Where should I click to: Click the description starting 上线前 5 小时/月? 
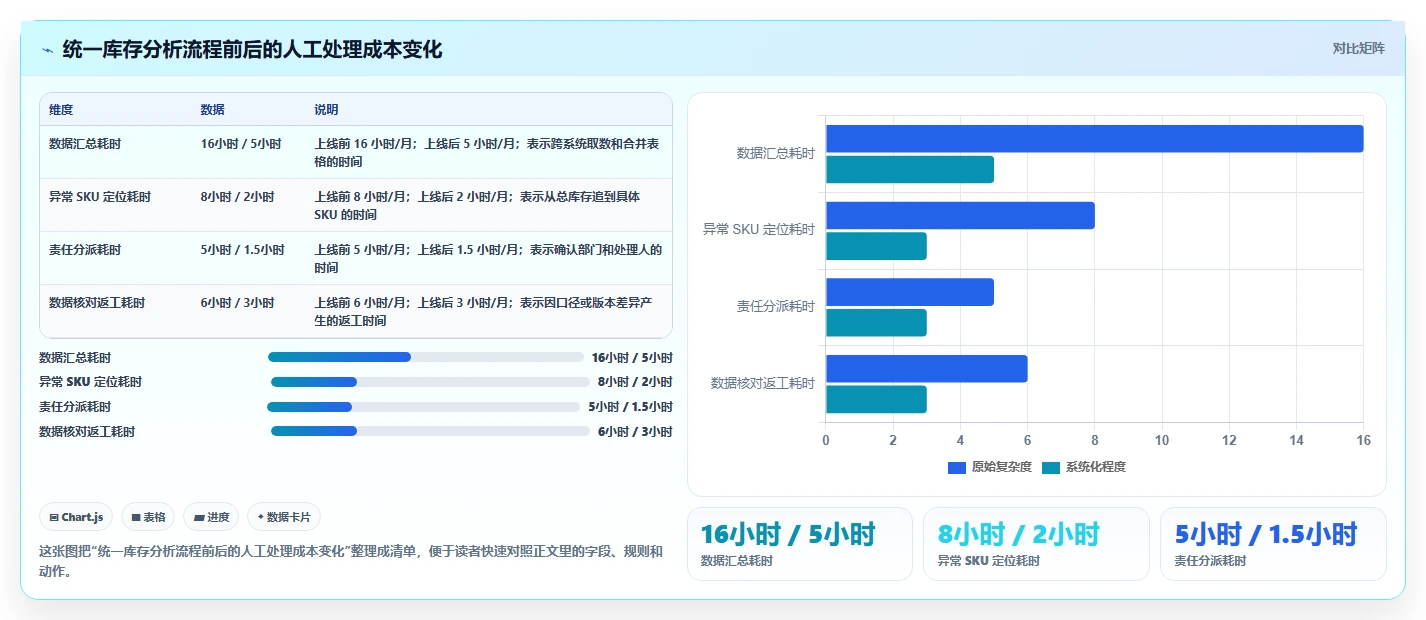tap(488, 259)
